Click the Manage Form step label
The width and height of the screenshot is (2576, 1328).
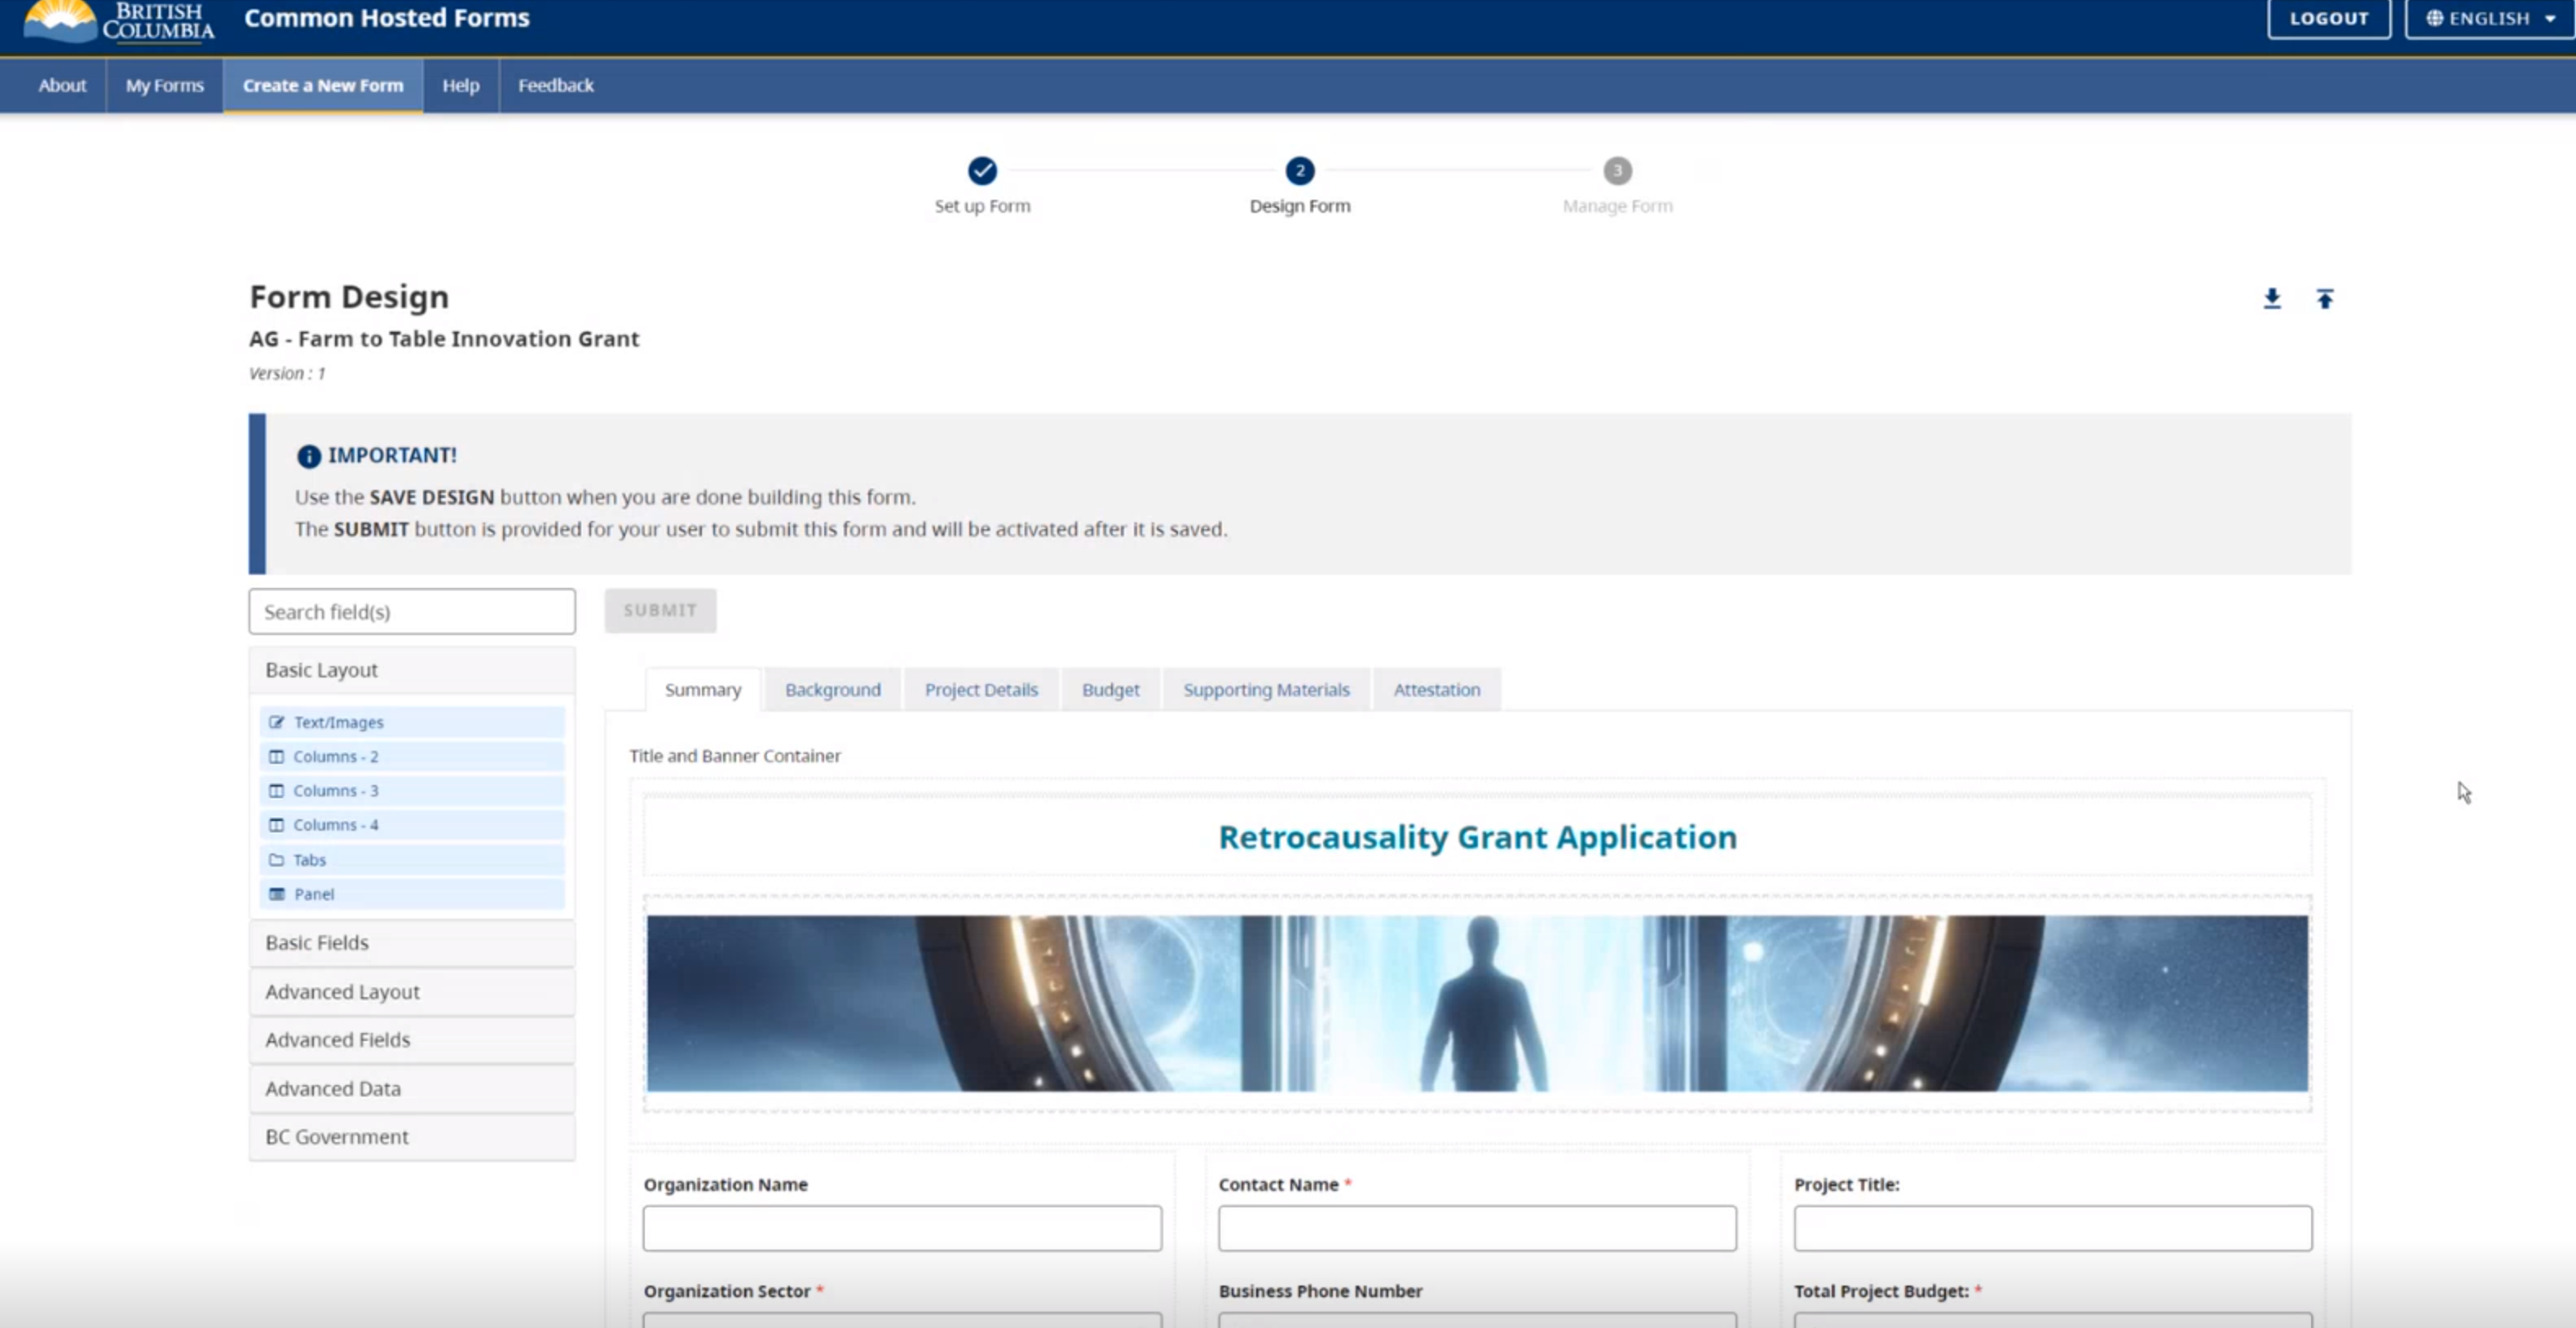click(1617, 206)
